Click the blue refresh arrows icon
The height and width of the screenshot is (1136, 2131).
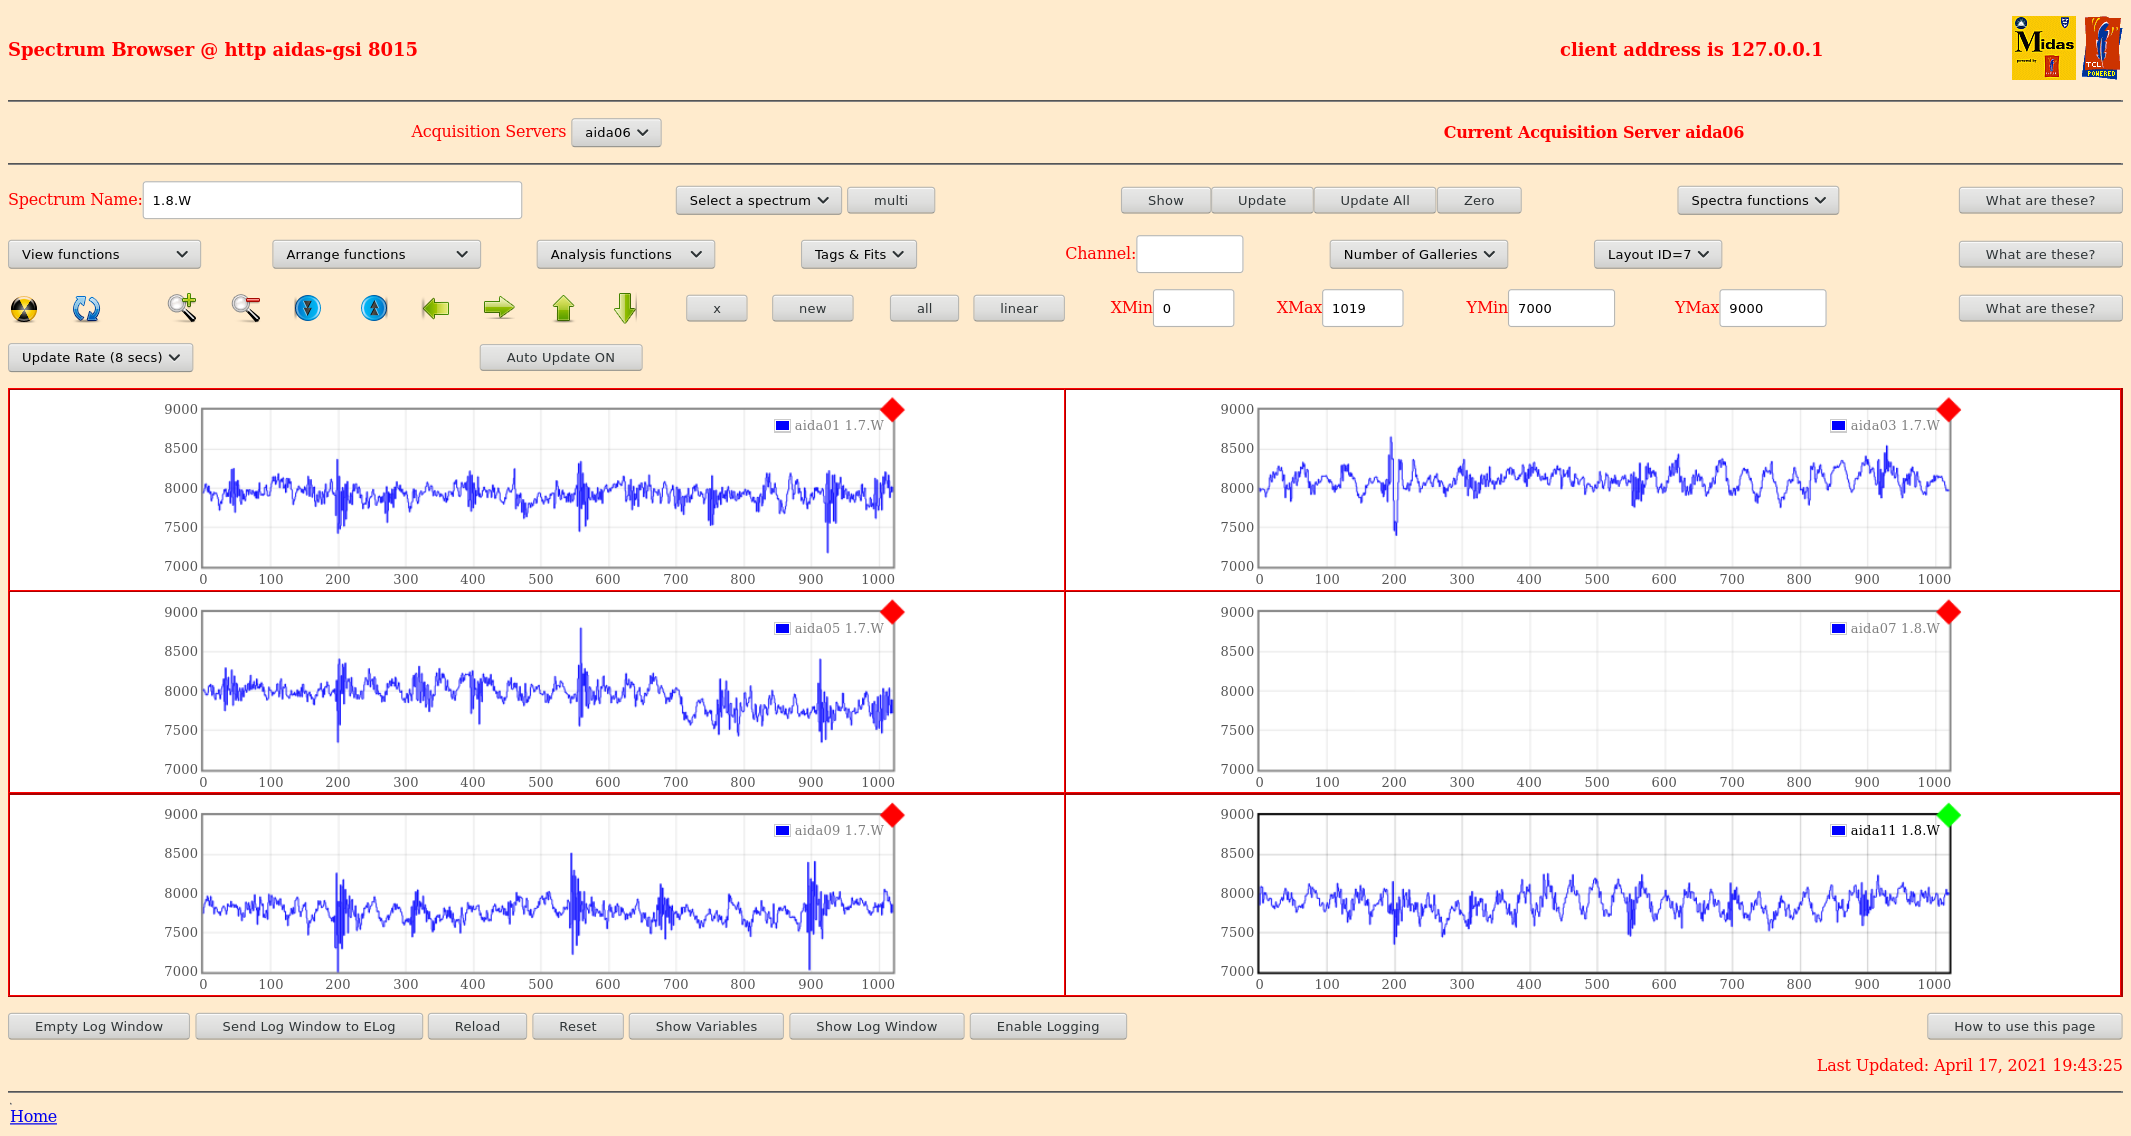click(86, 309)
